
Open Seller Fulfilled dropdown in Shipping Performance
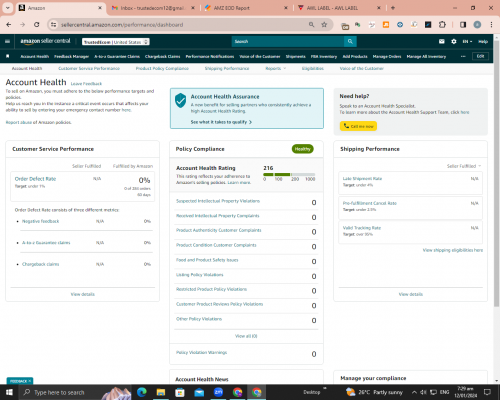coord(464,166)
